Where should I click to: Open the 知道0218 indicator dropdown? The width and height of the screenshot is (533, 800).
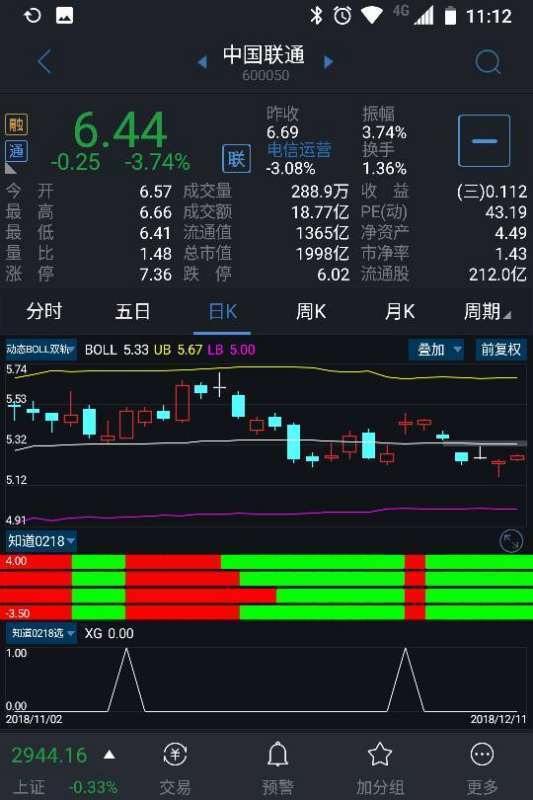click(41, 541)
